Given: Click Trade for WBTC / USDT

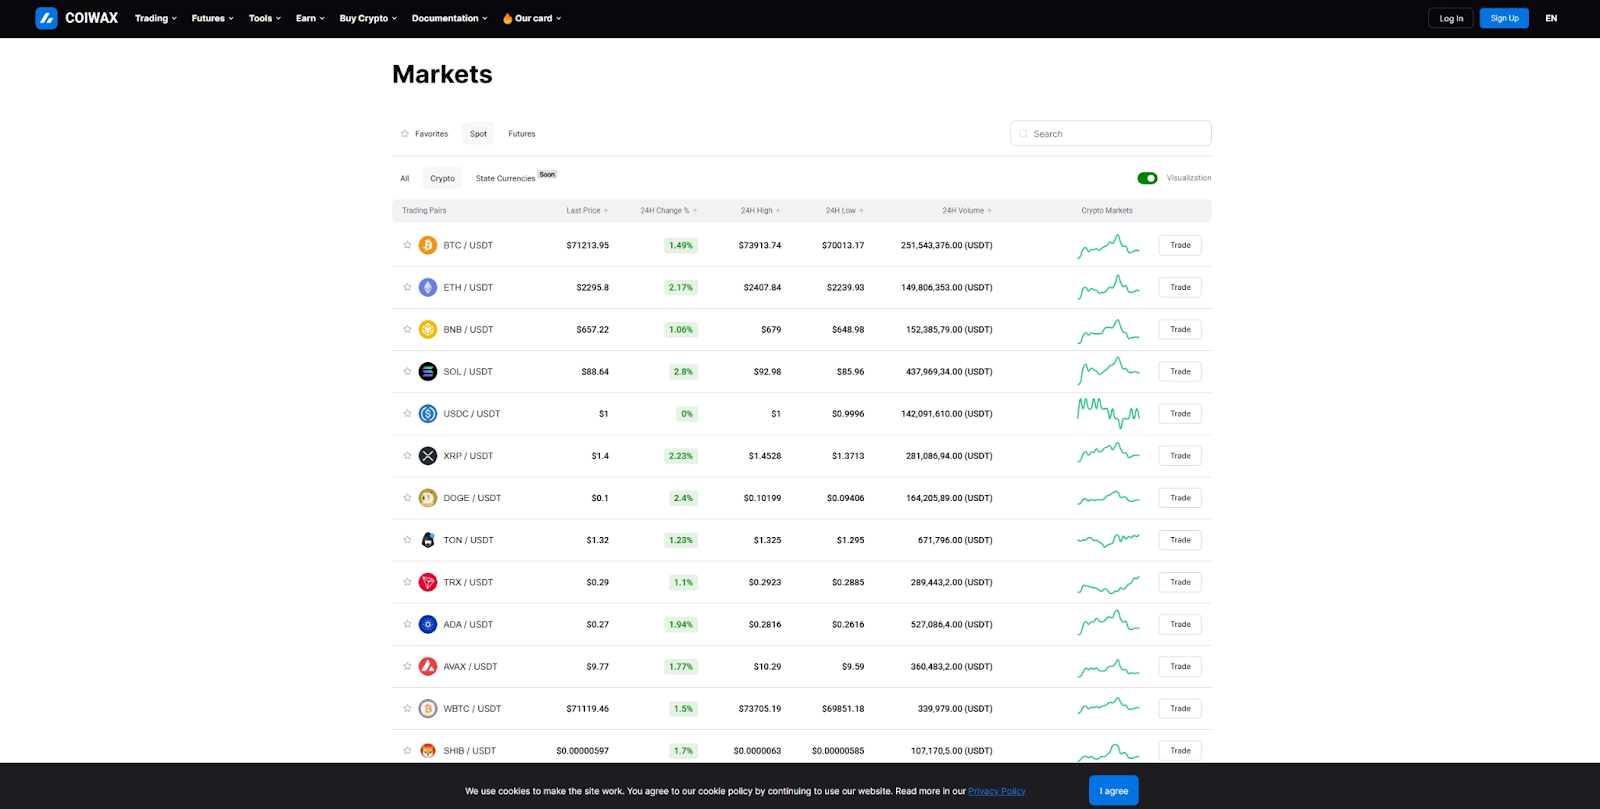Looking at the screenshot, I should pos(1180,708).
